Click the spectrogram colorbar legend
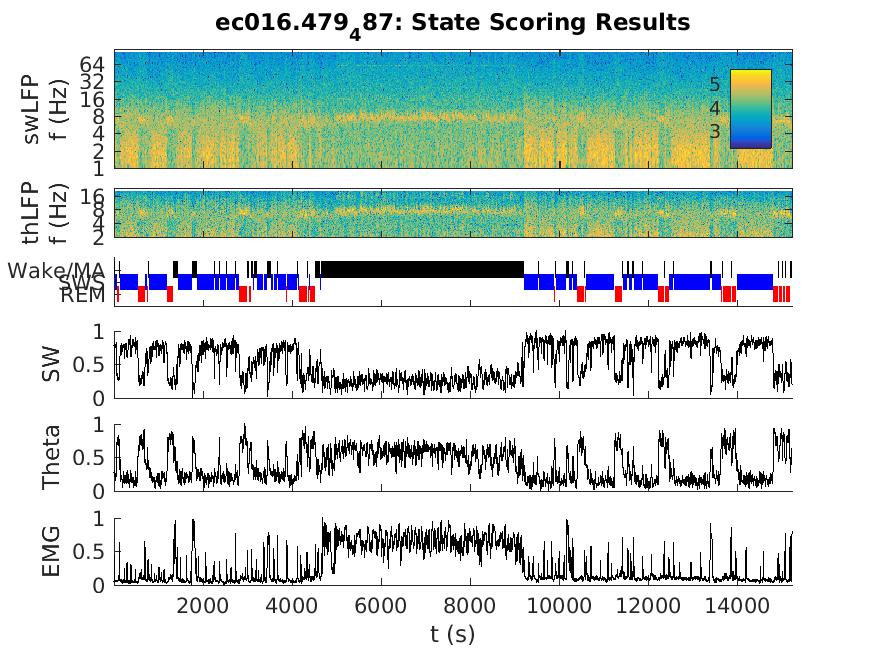 (750, 108)
